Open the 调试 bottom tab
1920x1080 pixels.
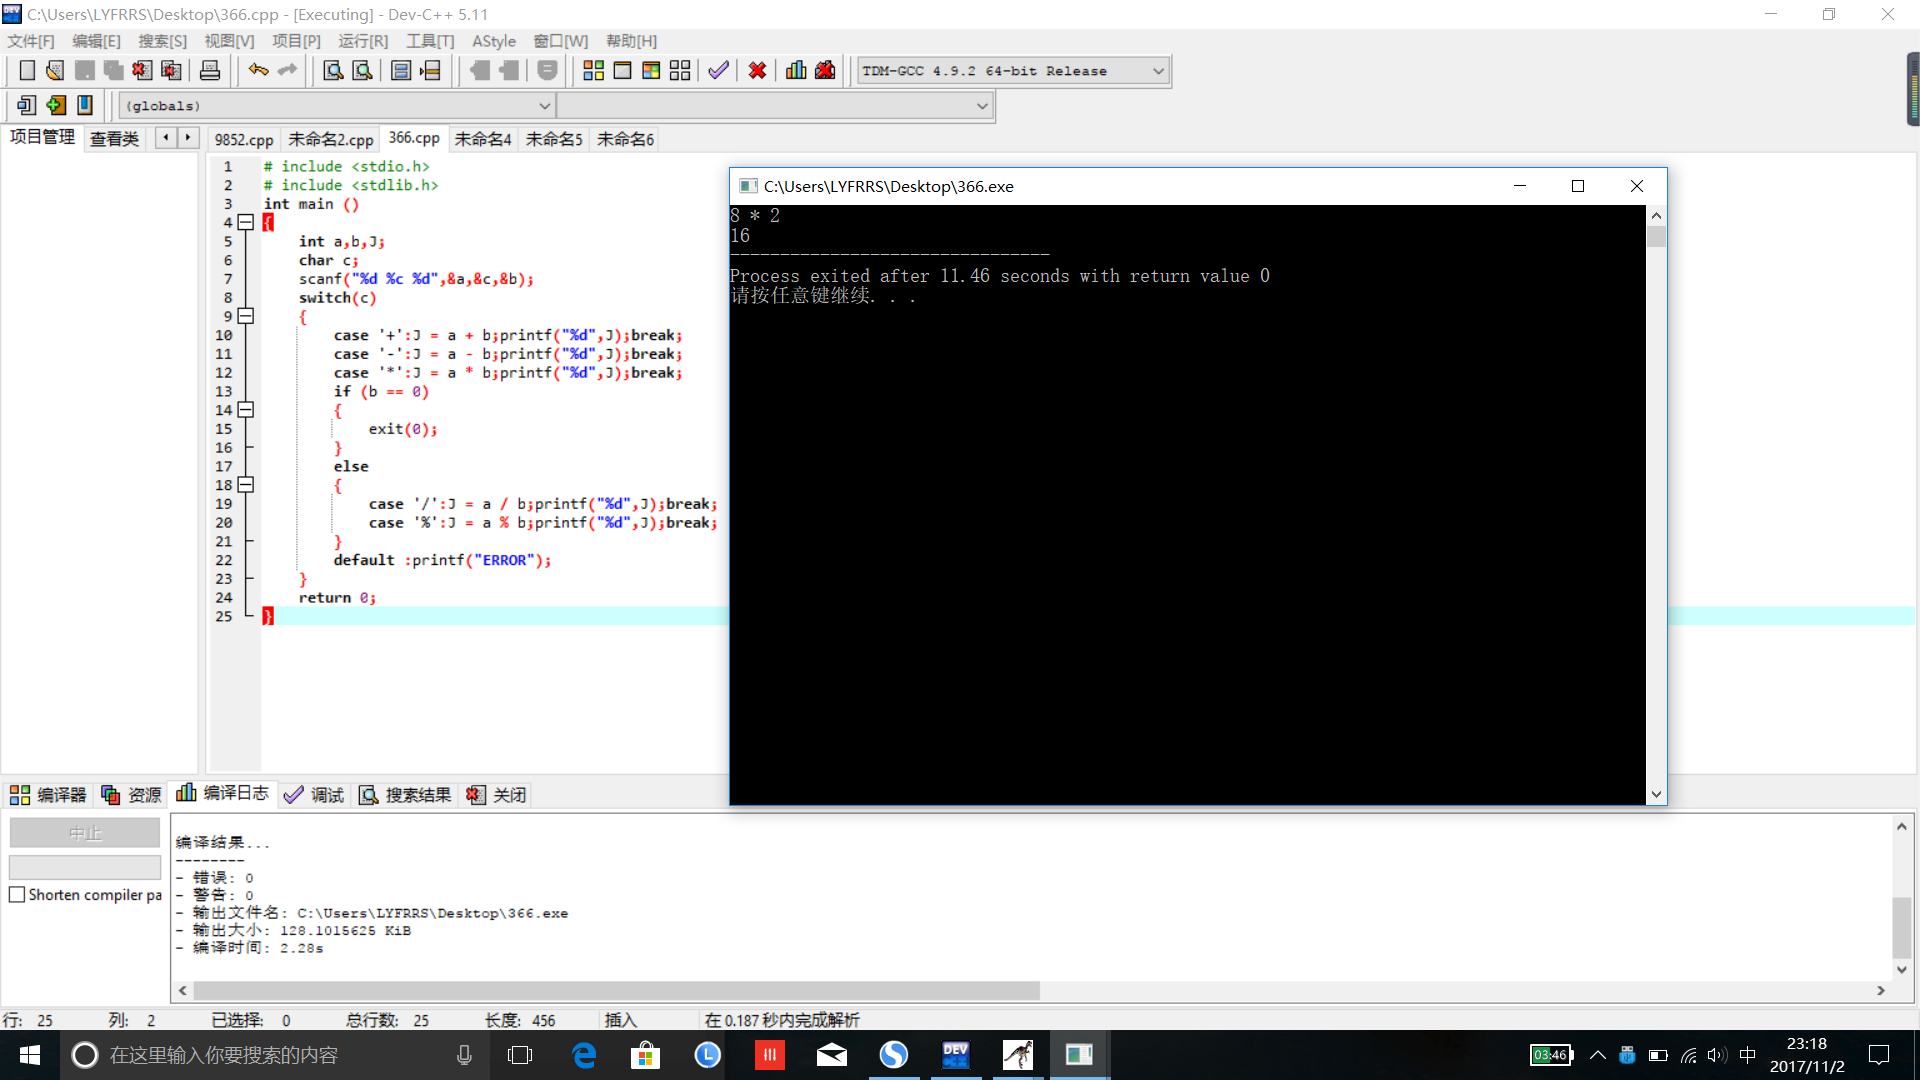[x=314, y=795]
